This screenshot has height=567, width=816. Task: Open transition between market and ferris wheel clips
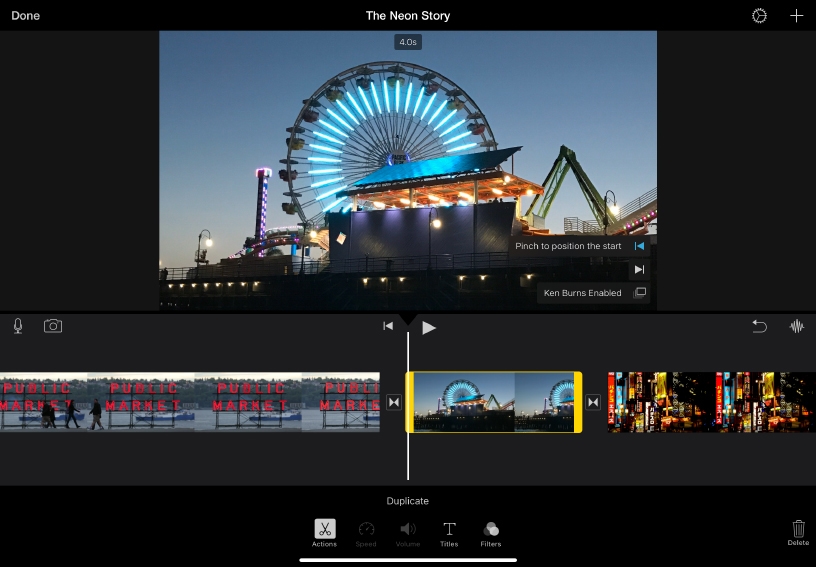pos(393,402)
